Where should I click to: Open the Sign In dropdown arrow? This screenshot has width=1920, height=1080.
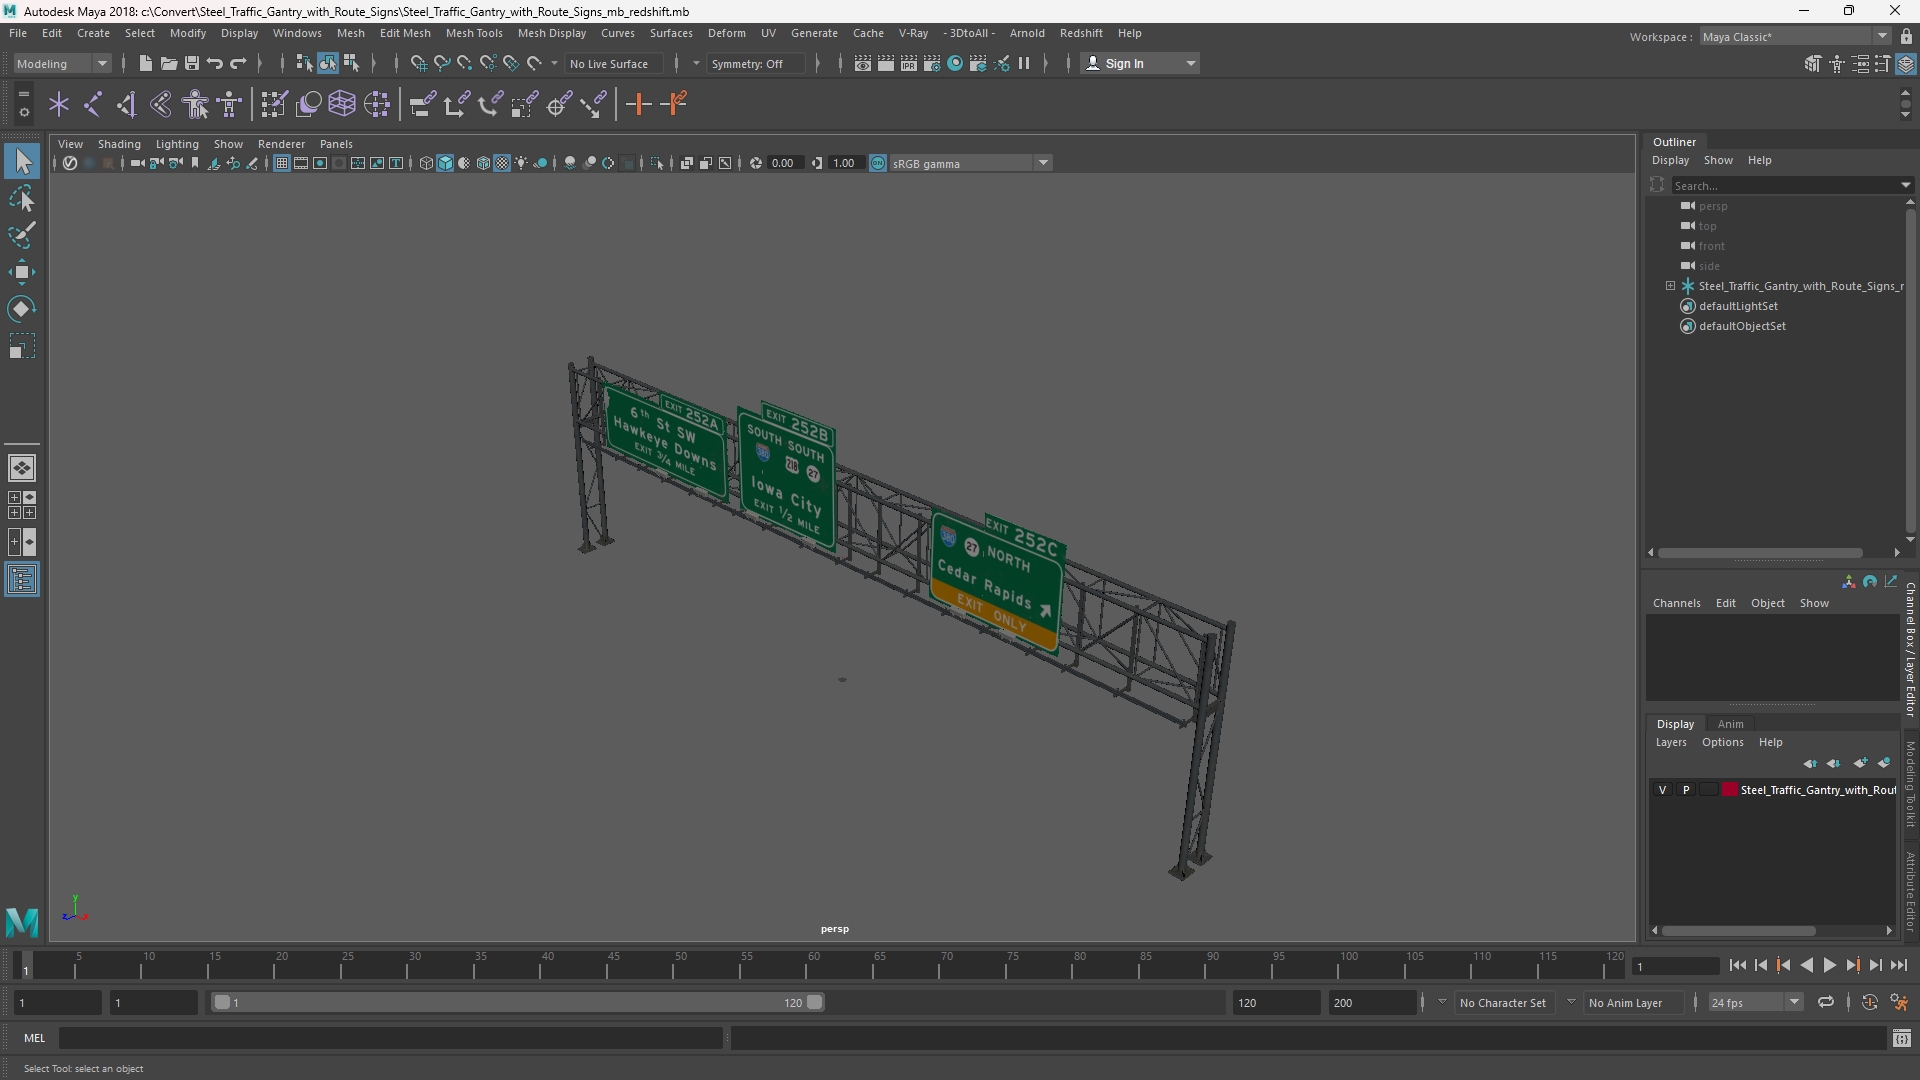pyautogui.click(x=1190, y=63)
